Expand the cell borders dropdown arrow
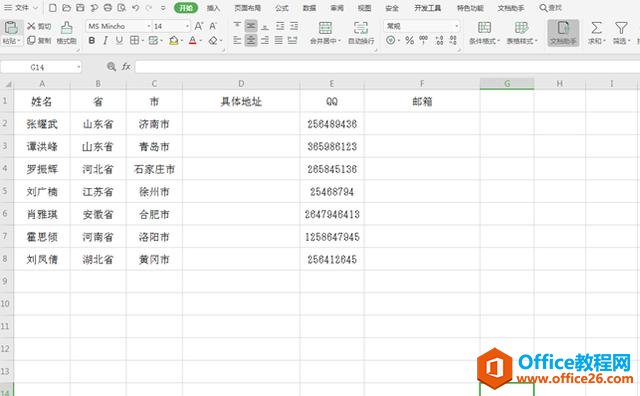 [142, 40]
